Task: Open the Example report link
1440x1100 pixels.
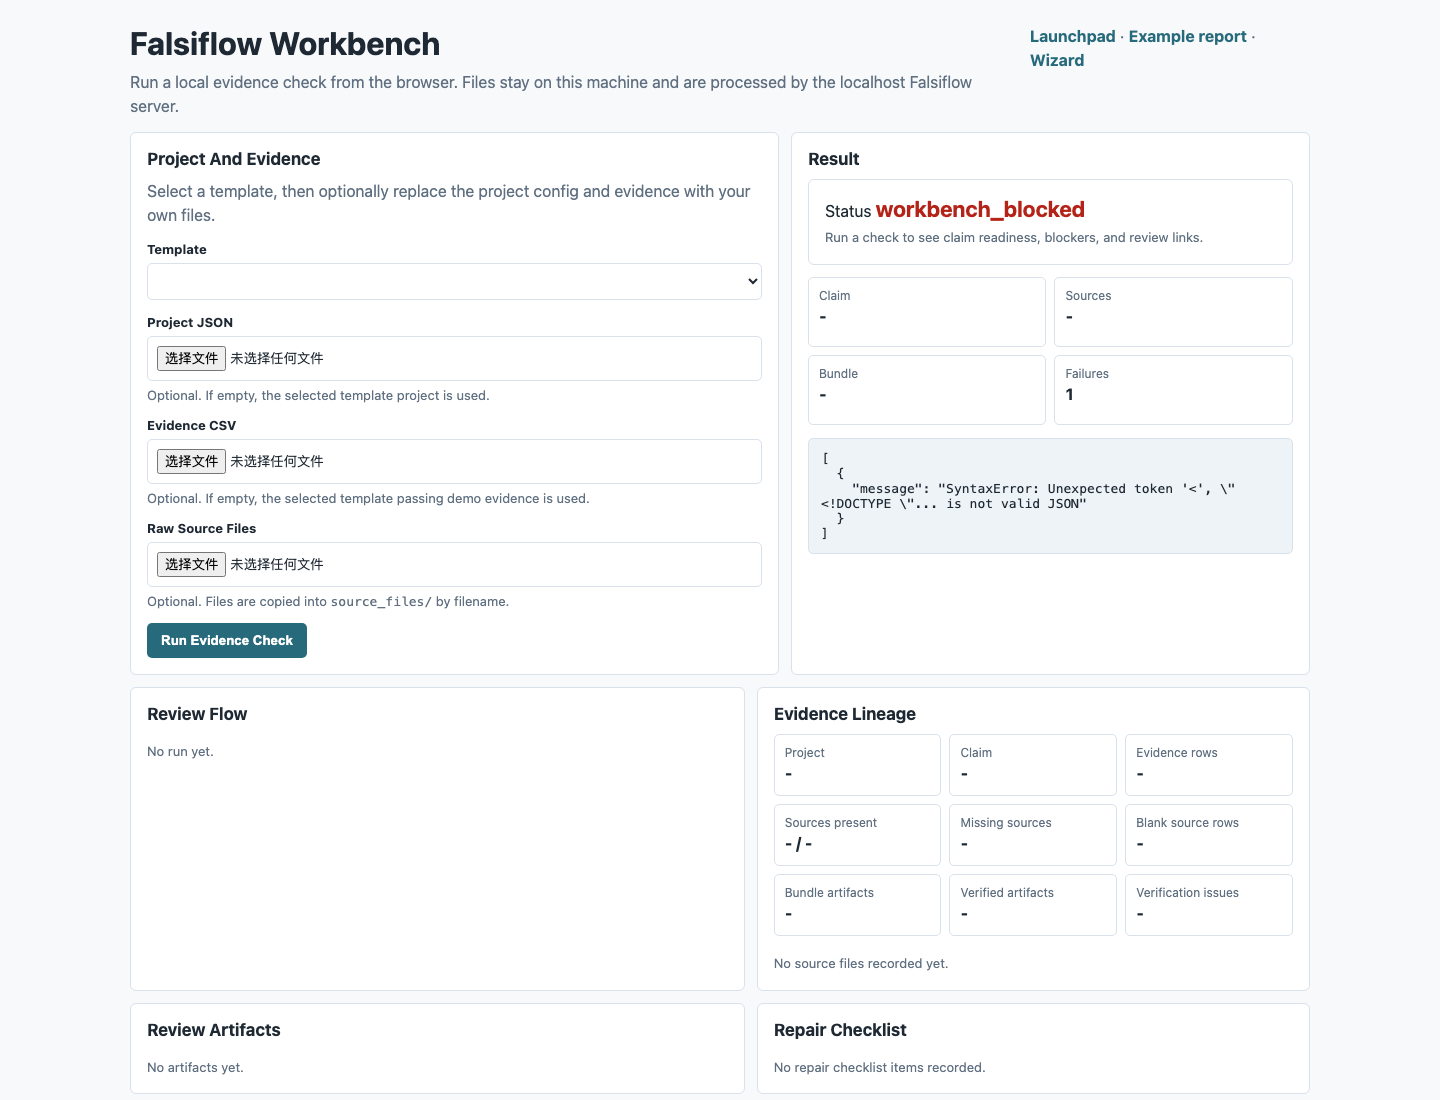Action: 1187,36
